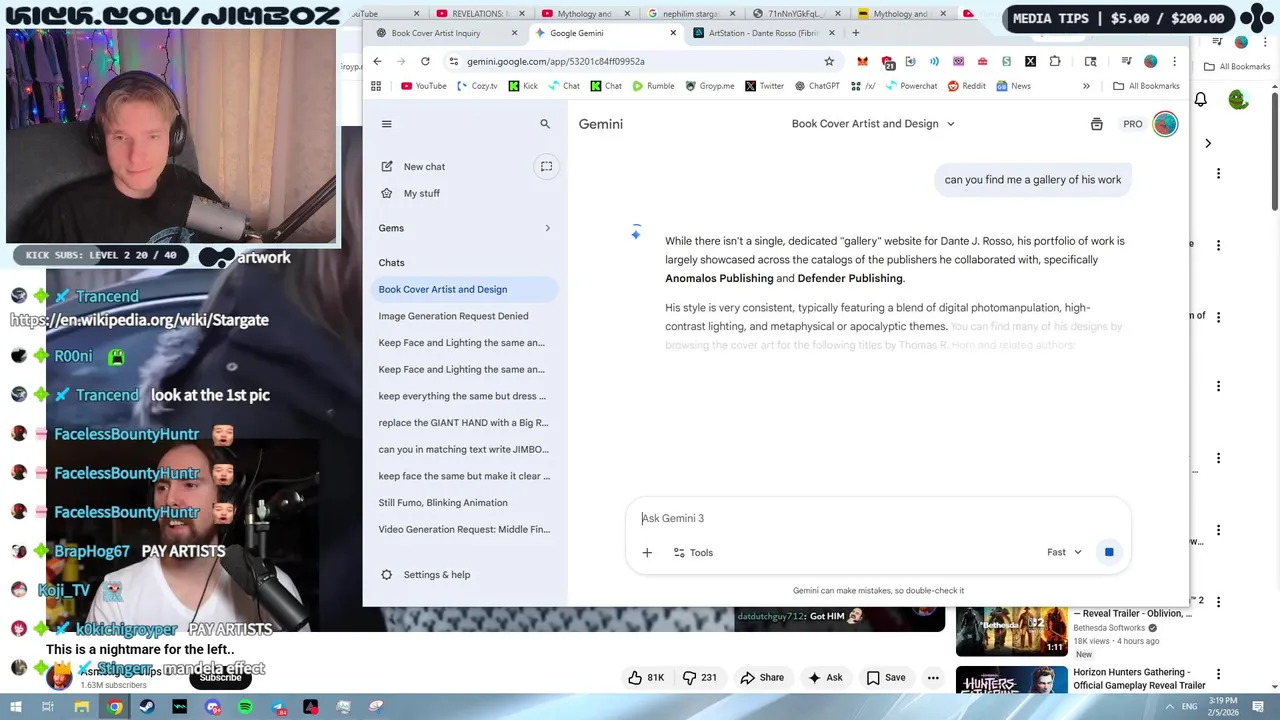
Task: Open All Bookmarks folder in Gemini window
Action: coord(1146,86)
